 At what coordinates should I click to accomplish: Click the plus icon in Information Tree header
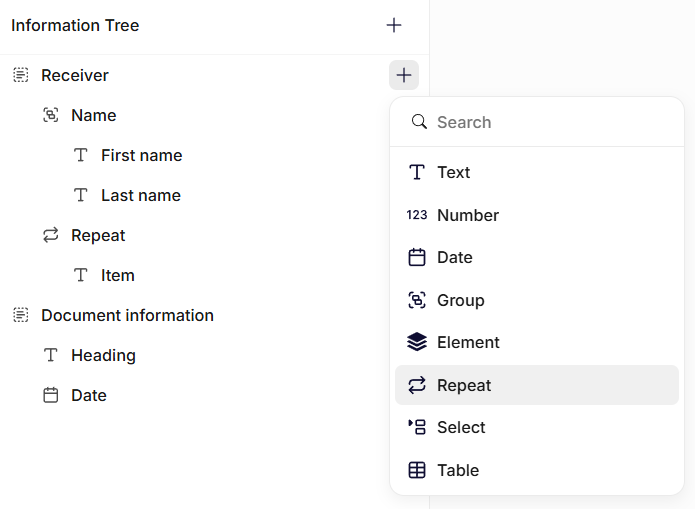(x=394, y=25)
